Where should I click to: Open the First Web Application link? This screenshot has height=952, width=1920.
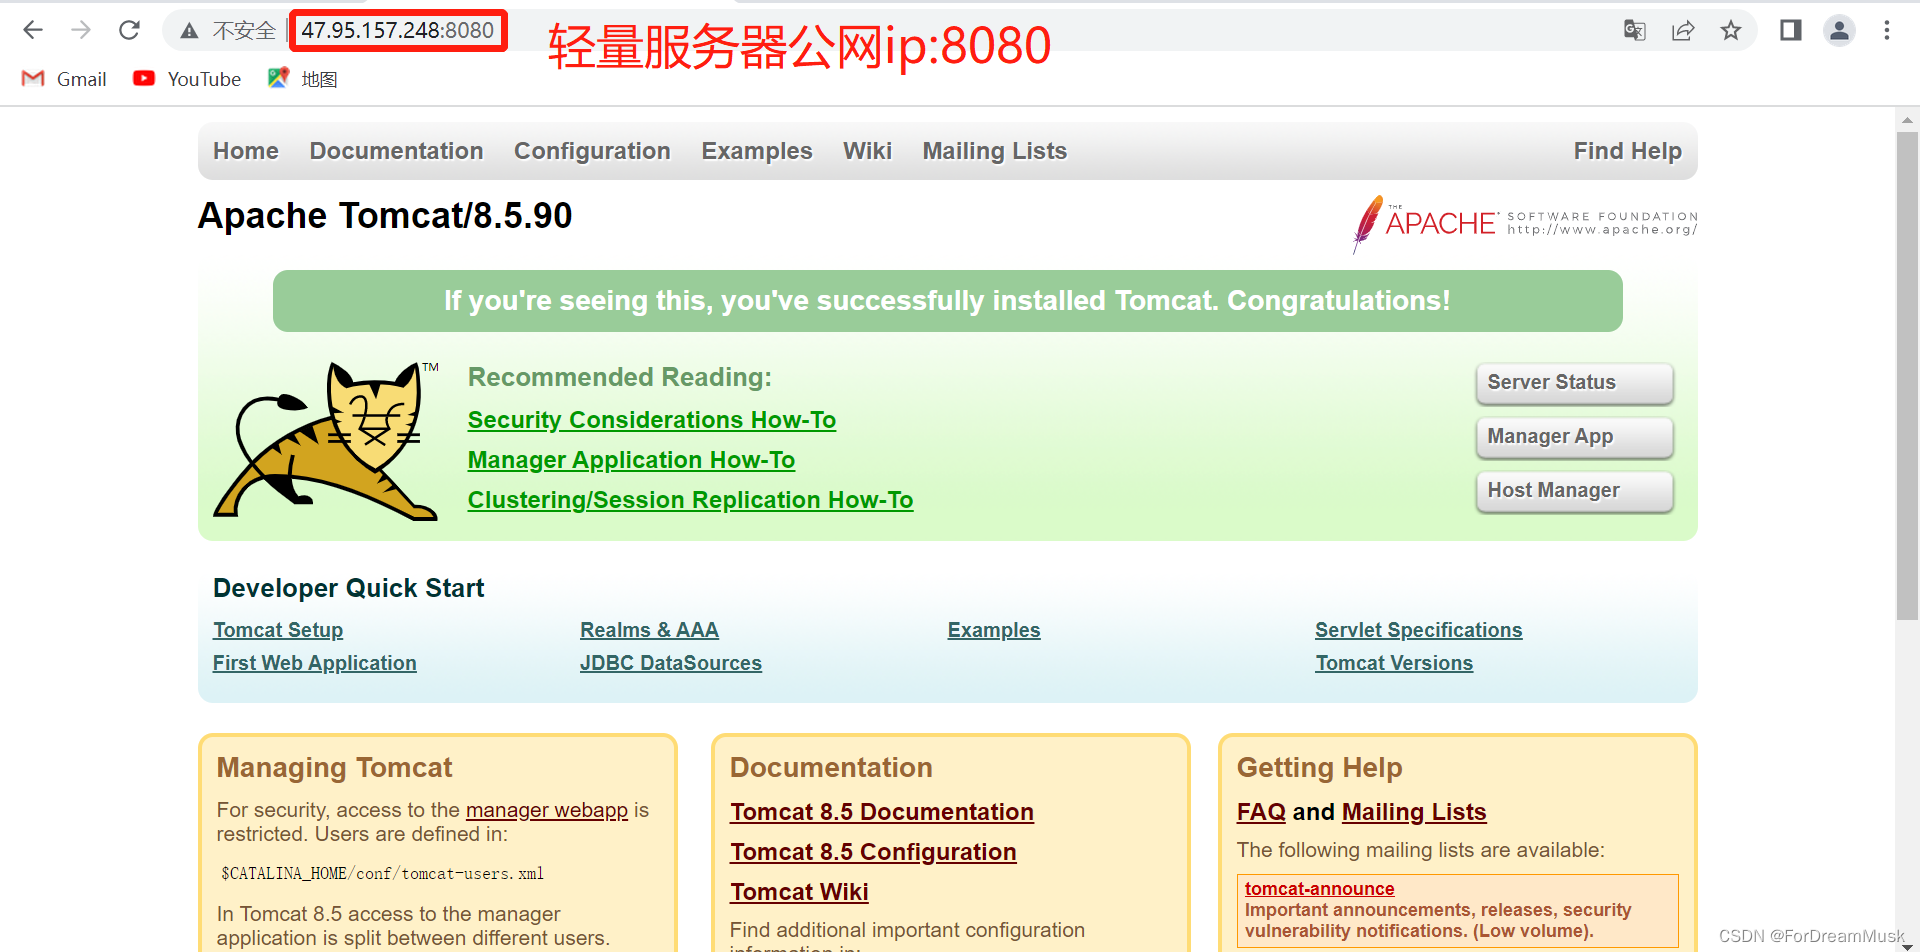pyautogui.click(x=315, y=663)
